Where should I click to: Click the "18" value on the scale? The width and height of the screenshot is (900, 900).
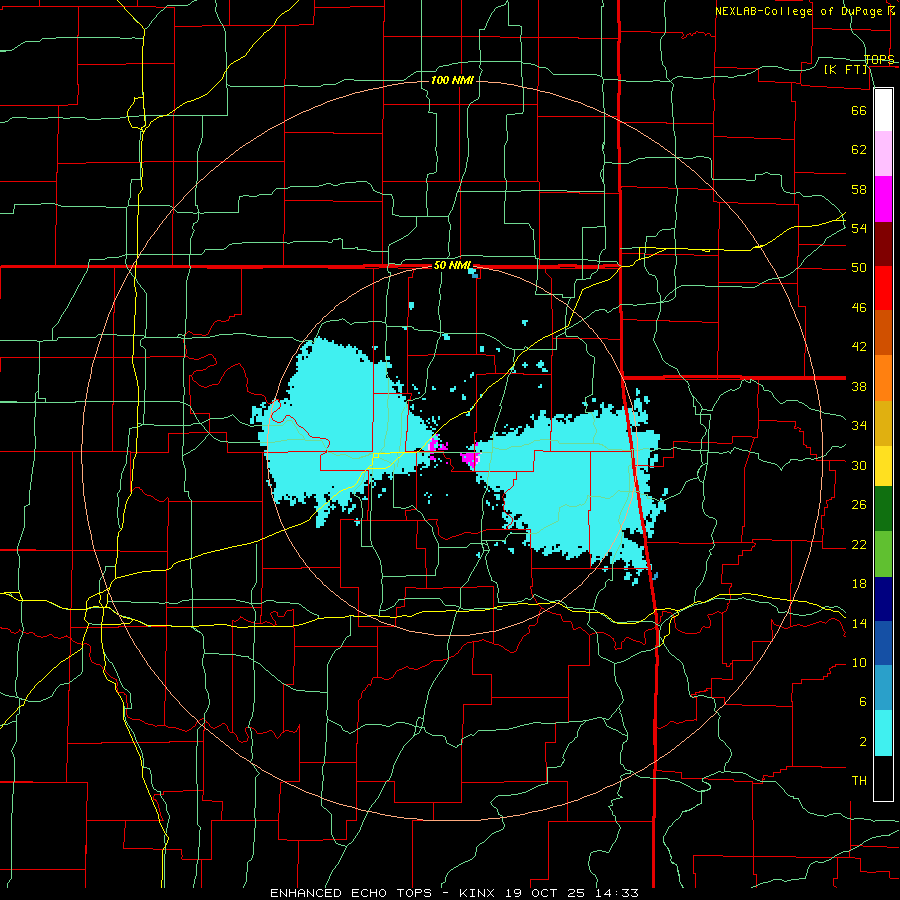tap(859, 584)
